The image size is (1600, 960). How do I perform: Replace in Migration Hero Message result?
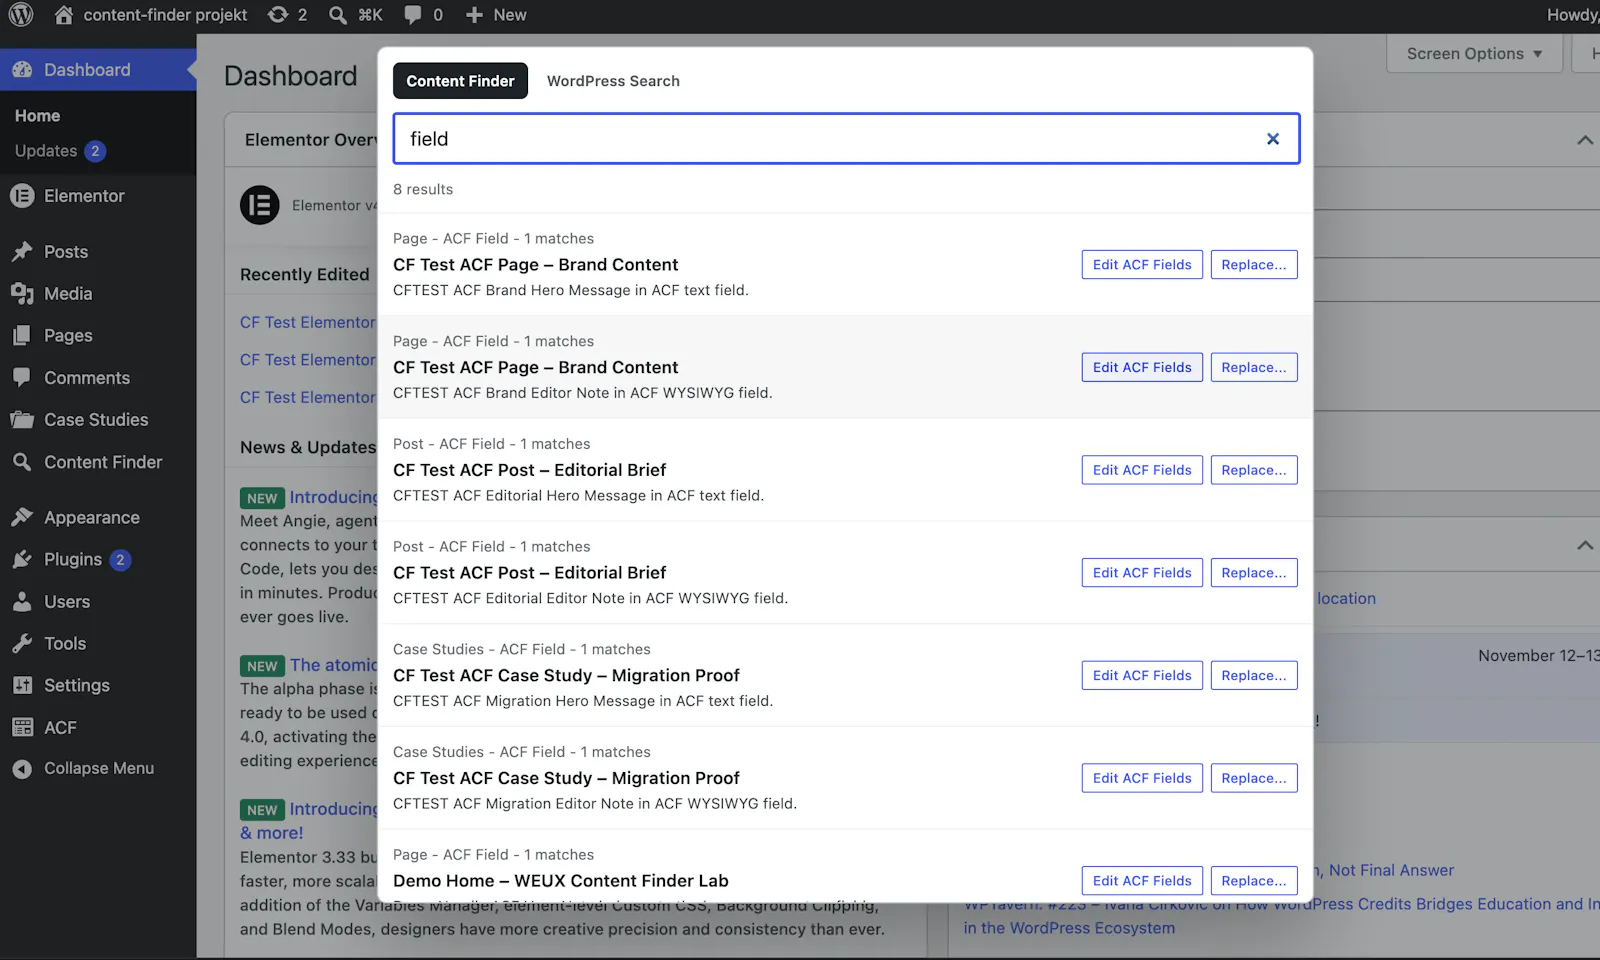point(1254,676)
